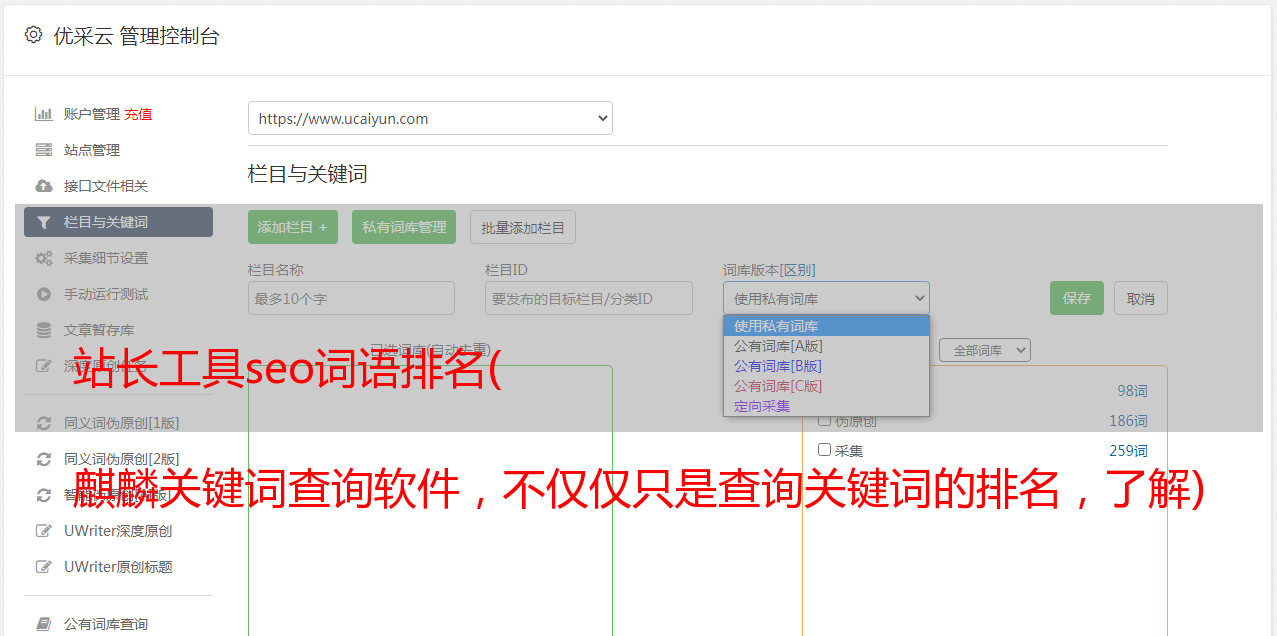This screenshot has width=1277, height=636.
Task: Click the 取消 button
Action: [1141, 298]
